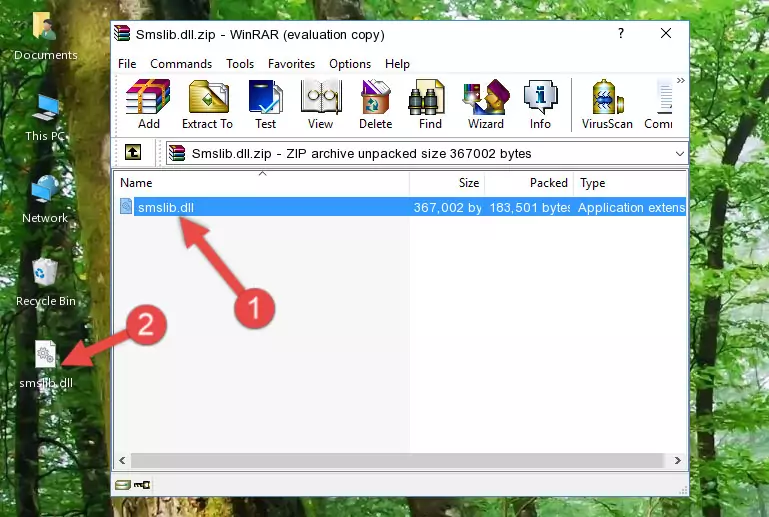Click the key password icon in status bar
Viewport: 769px width, 517px height.
[x=142, y=485]
